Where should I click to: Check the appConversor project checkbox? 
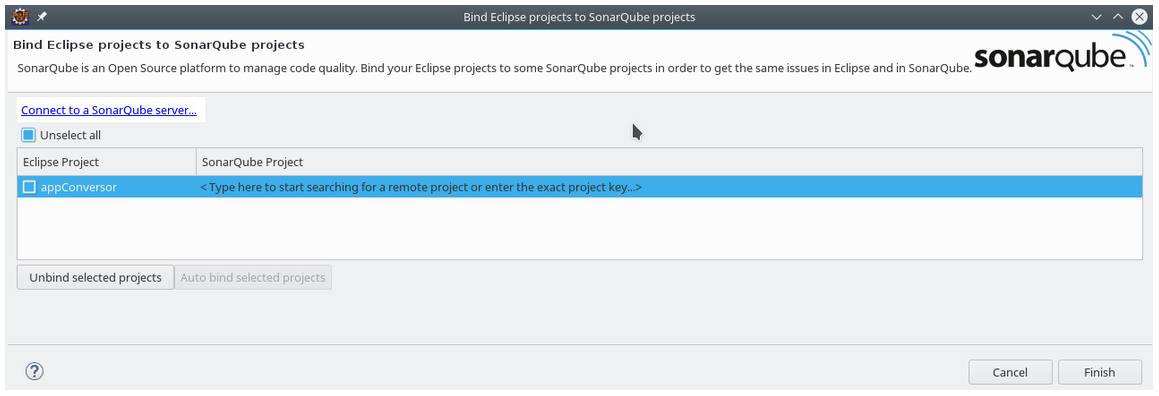(29, 187)
